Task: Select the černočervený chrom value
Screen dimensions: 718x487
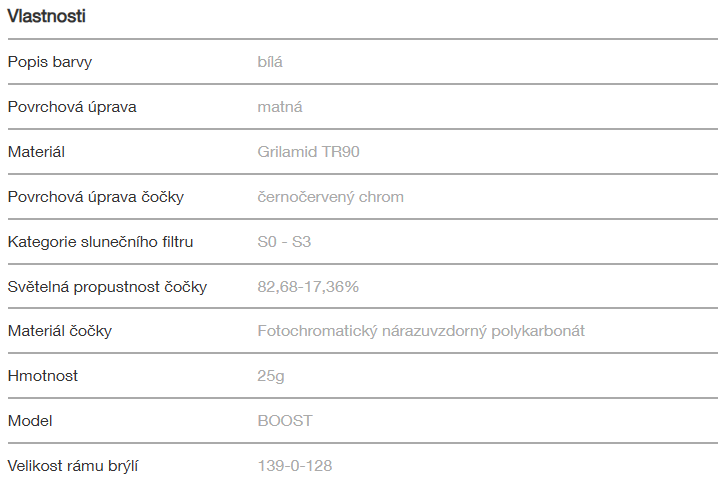Action: click(x=330, y=197)
